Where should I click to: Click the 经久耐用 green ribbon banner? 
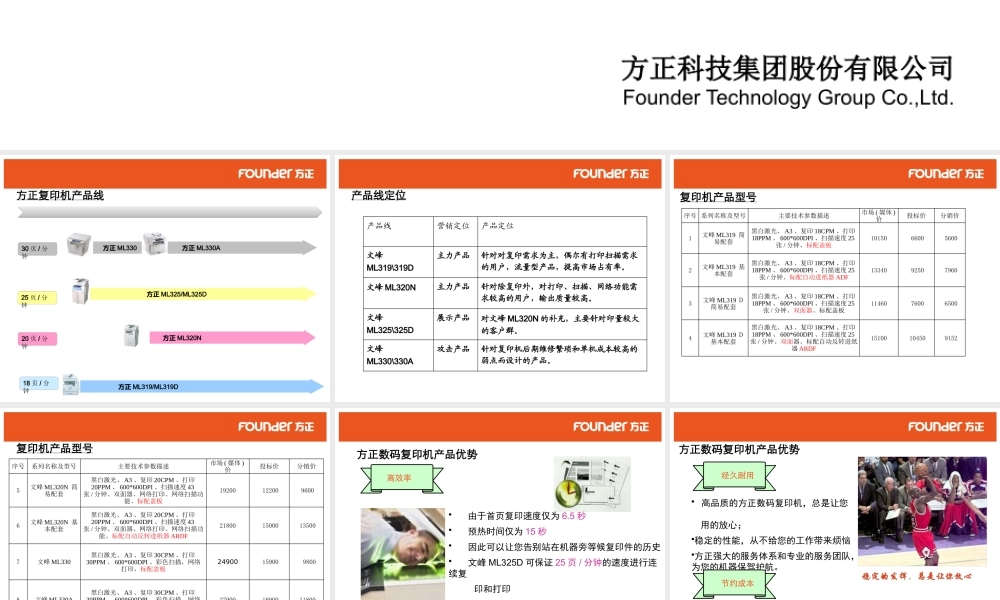[x=735, y=476]
